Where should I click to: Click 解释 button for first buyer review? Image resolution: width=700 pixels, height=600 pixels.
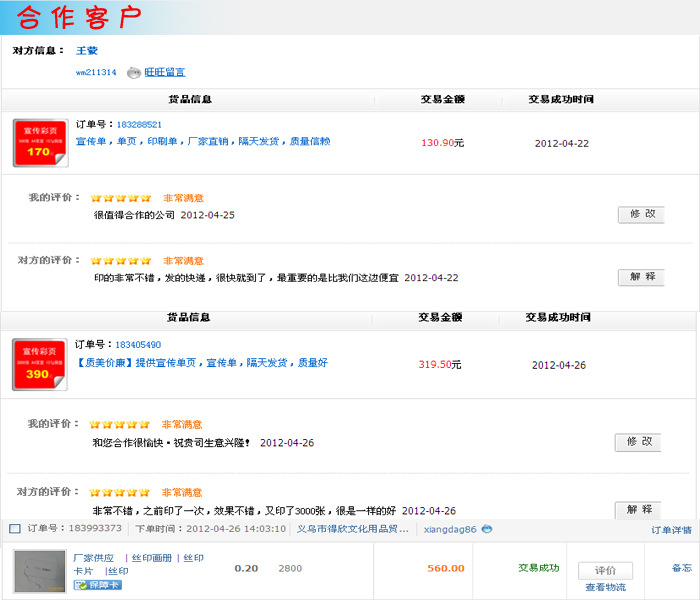(641, 277)
